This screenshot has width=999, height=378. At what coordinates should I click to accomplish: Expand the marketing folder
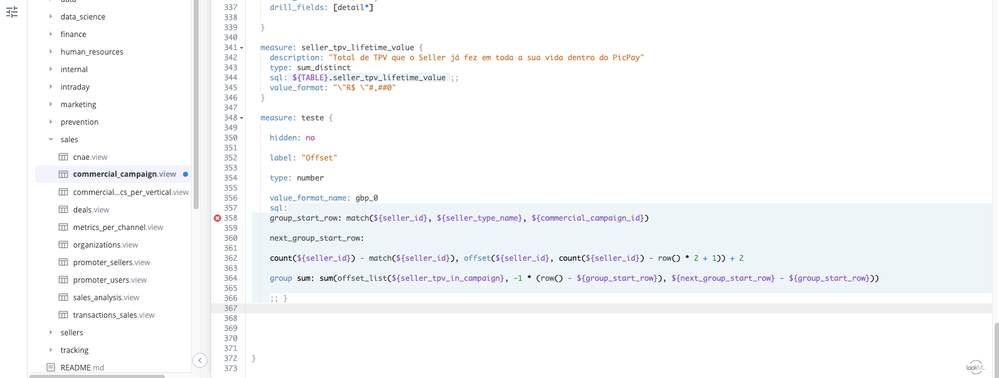pos(50,104)
